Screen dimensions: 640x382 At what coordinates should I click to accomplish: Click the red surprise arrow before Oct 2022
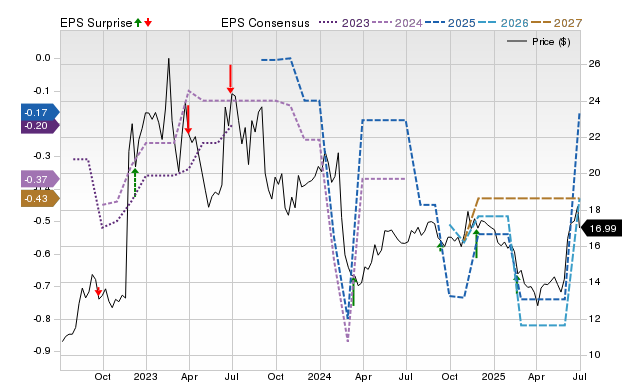pyautogui.click(x=98, y=291)
